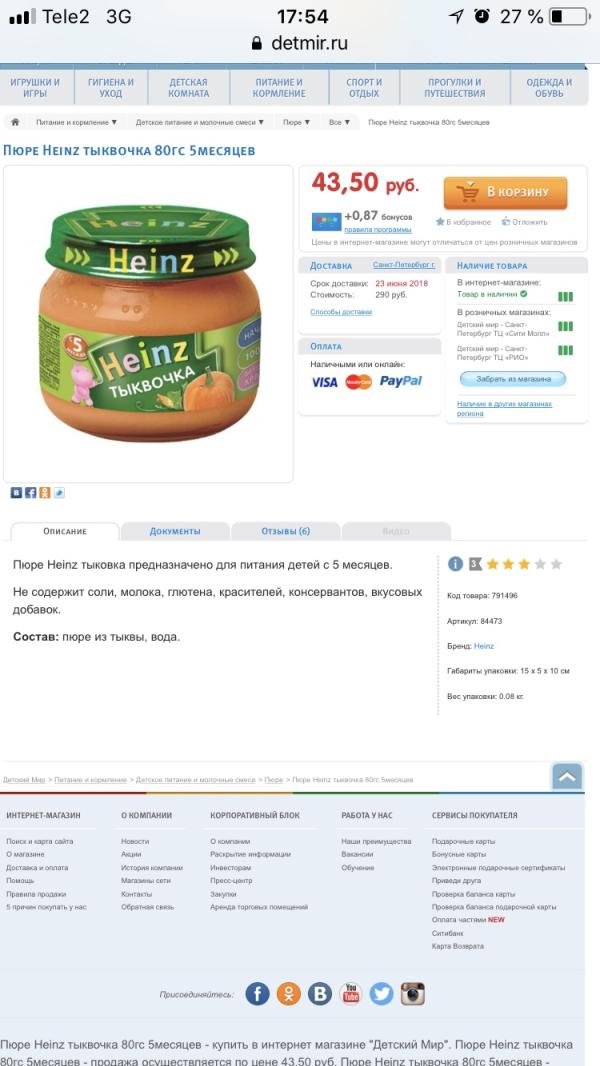
Task: Open the Документы tab
Action: 175,531
